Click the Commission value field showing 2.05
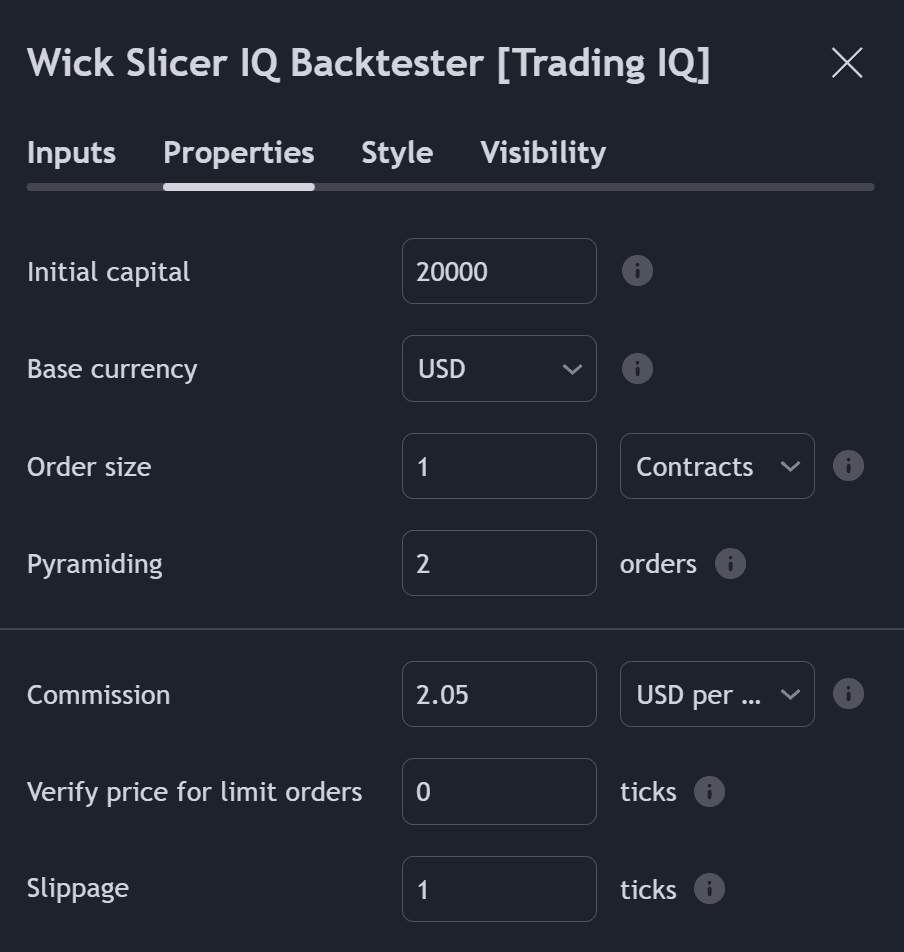904x952 pixels. pos(499,693)
